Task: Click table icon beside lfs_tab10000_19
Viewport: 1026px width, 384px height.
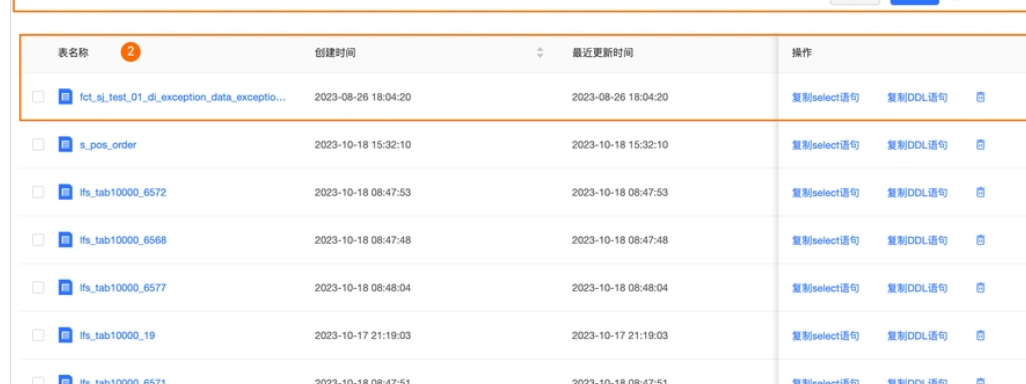Action: click(x=65, y=335)
